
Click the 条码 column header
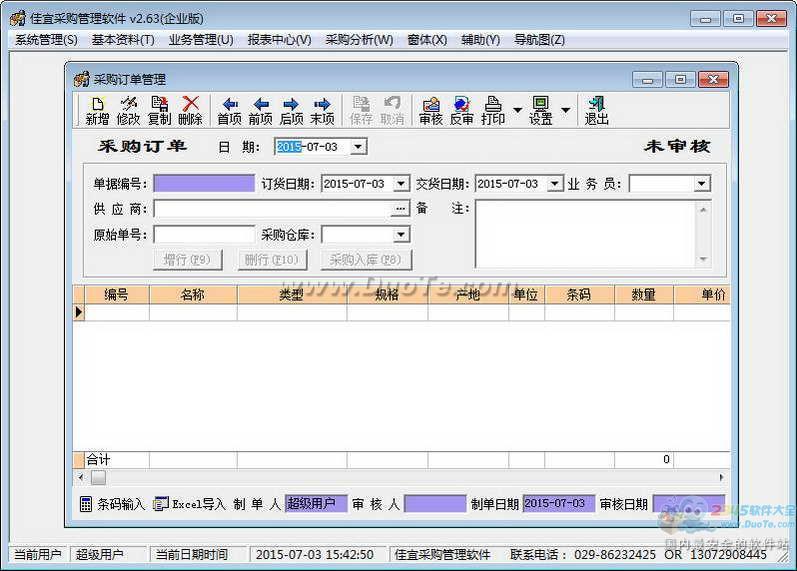pyautogui.click(x=579, y=295)
